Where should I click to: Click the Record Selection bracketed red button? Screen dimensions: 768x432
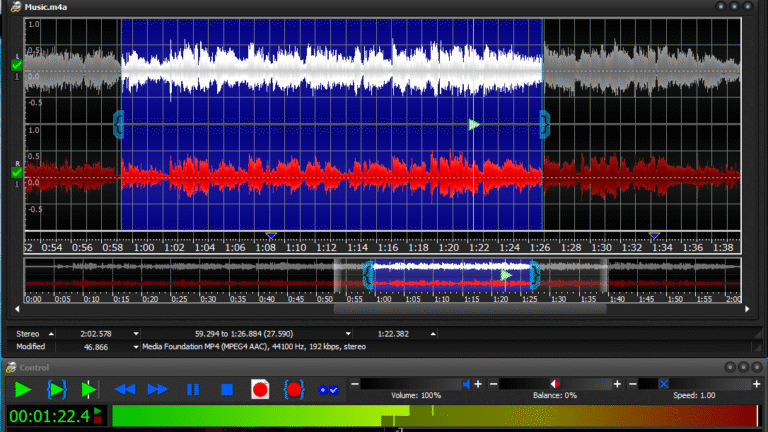click(294, 389)
